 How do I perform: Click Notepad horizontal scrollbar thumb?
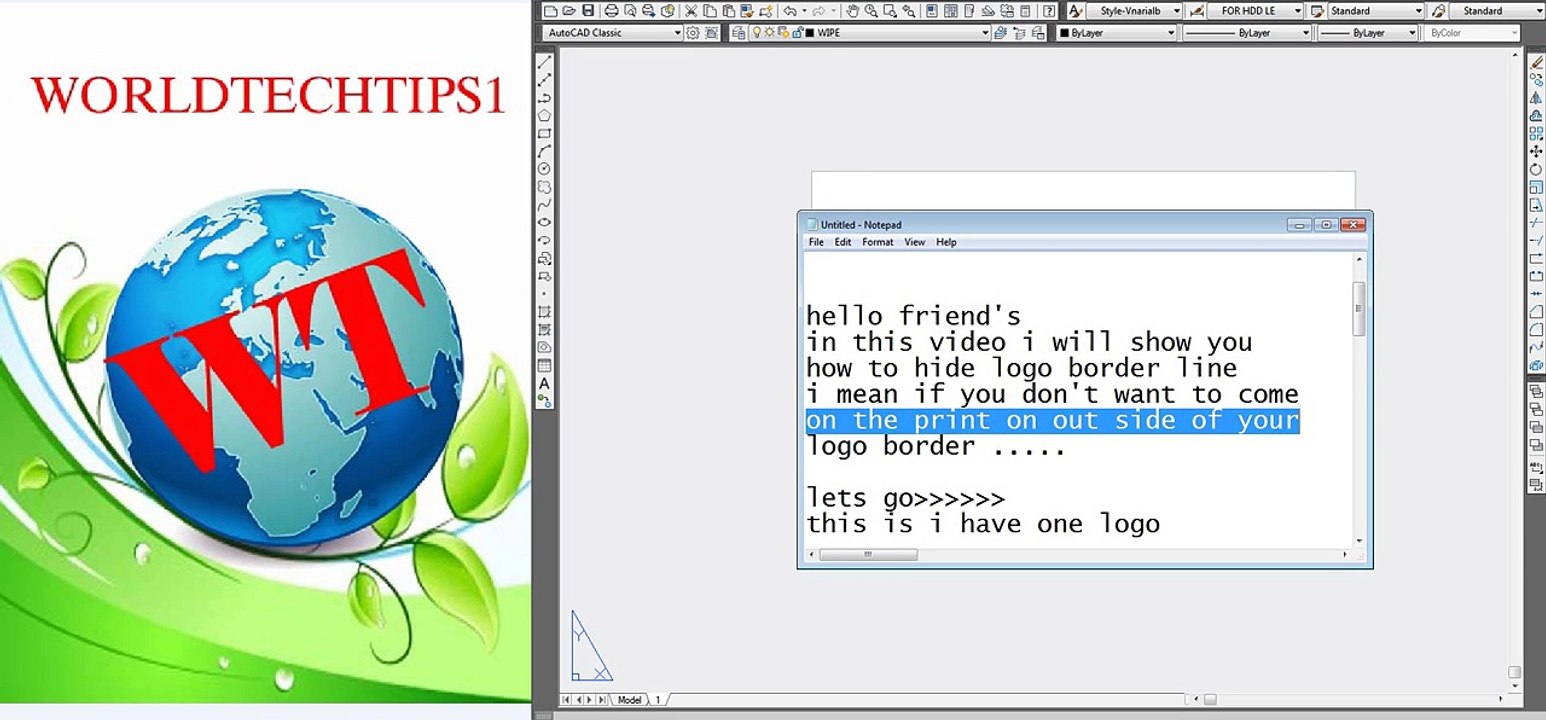[x=867, y=555]
